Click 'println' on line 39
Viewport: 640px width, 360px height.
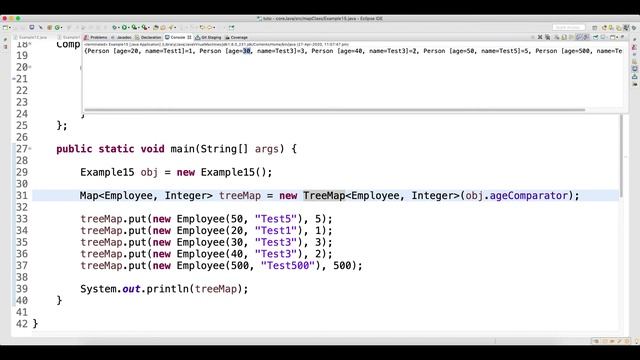coord(167,289)
